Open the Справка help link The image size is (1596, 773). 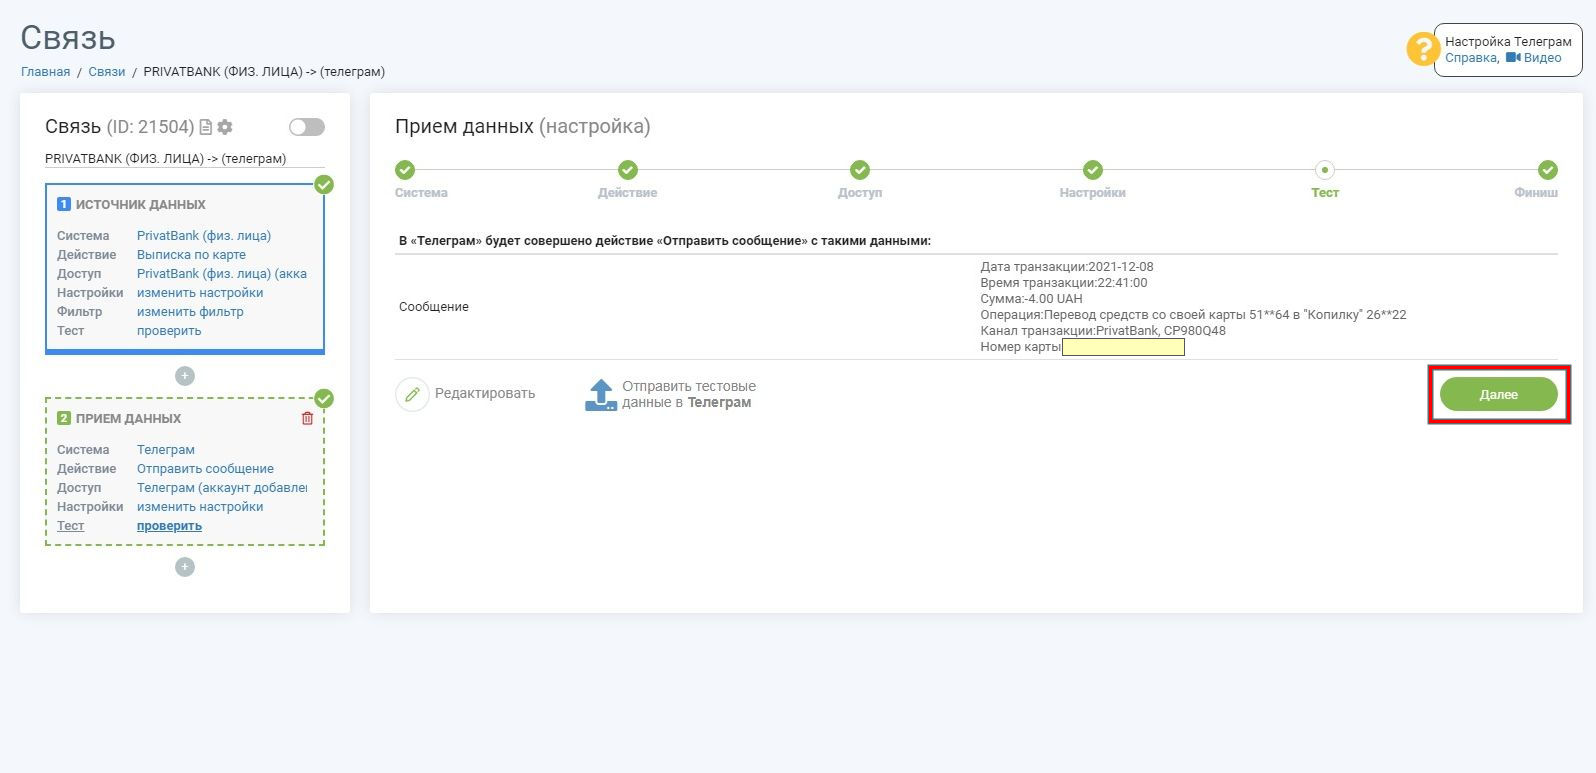pos(1471,58)
